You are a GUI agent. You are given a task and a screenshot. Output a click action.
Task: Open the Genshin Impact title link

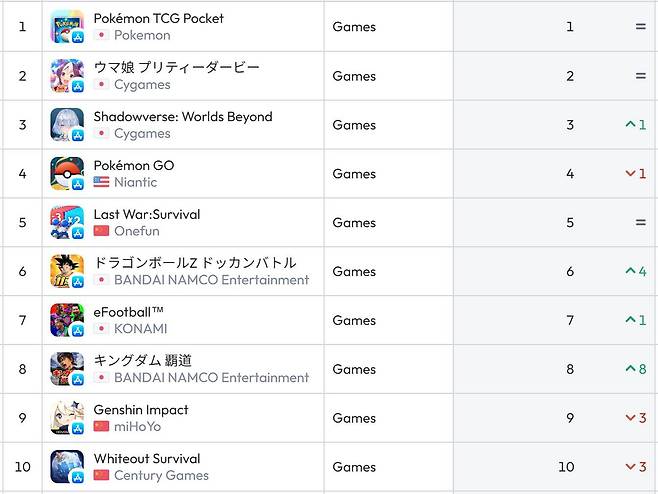pyautogui.click(x=140, y=410)
